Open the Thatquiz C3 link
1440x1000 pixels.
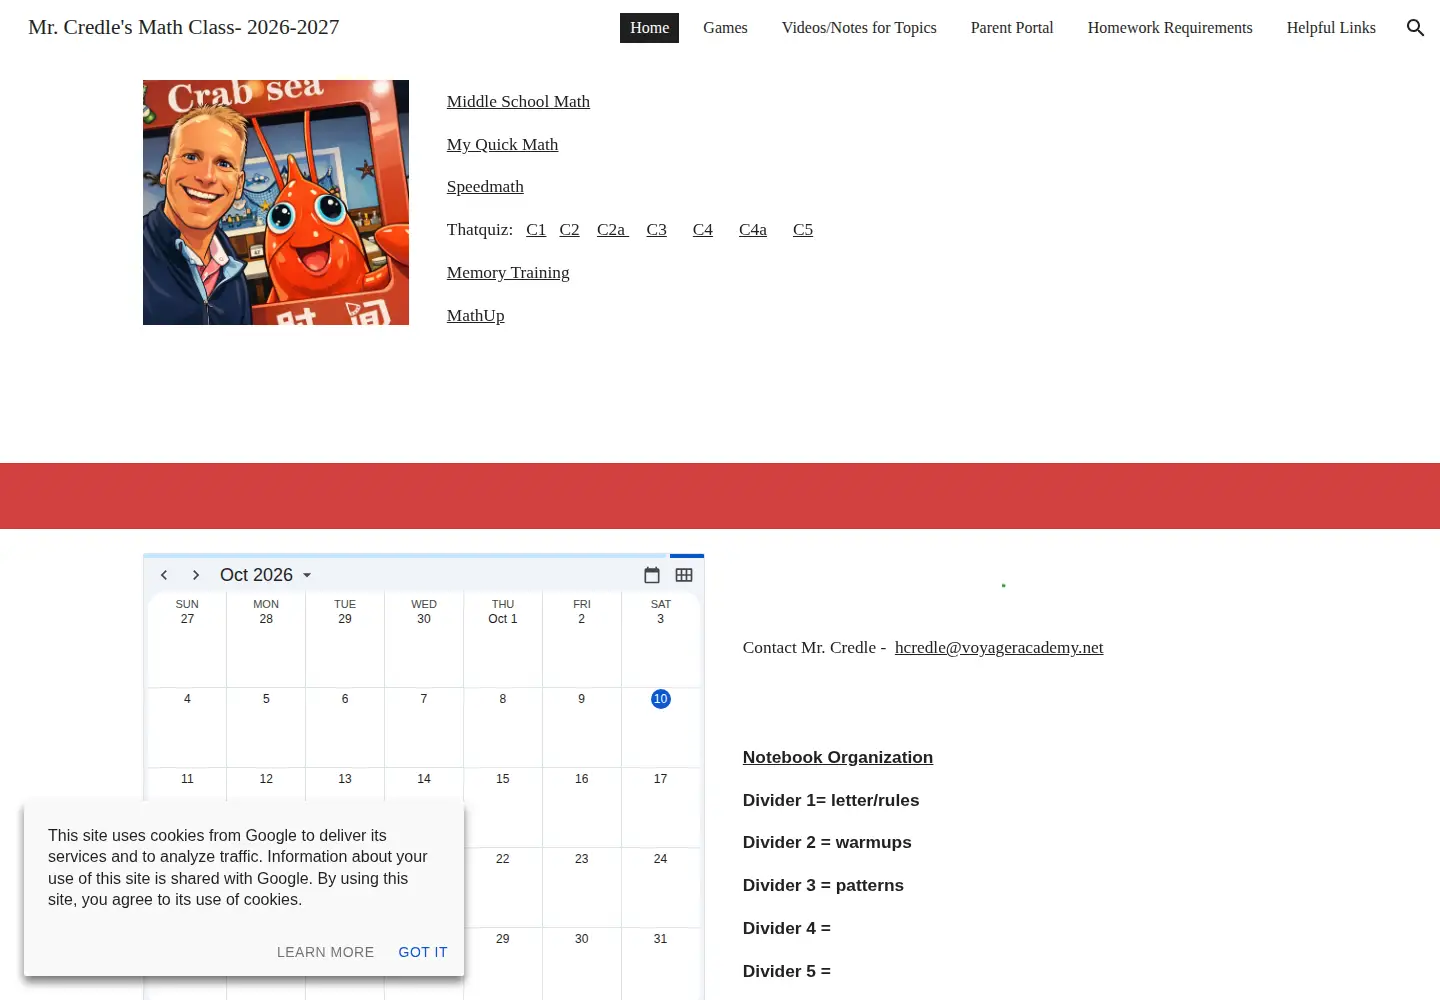656,230
